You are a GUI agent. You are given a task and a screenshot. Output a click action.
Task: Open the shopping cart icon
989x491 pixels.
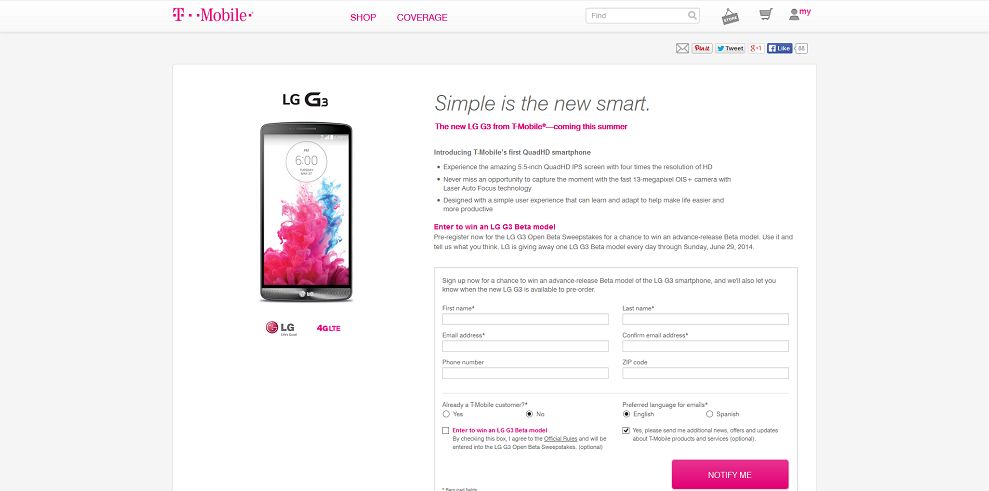(766, 15)
